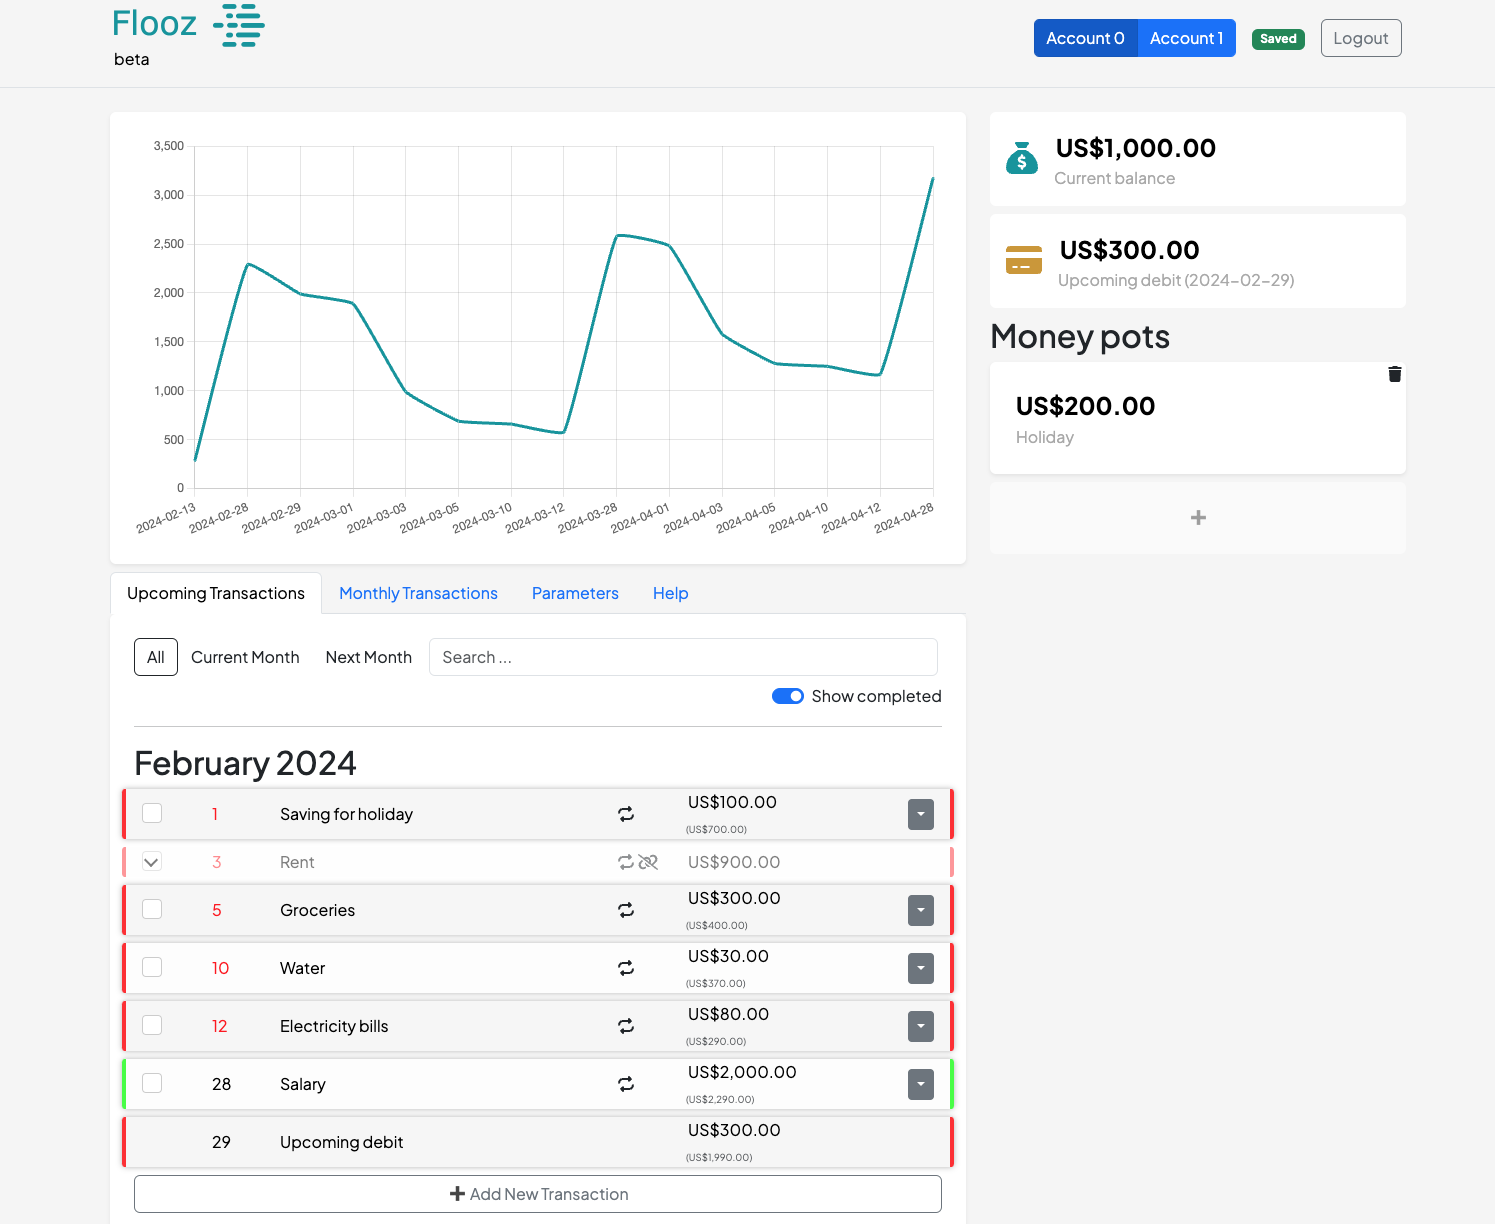The image size is (1495, 1224).
Task: Switch to Account 1
Action: pyautogui.click(x=1186, y=38)
